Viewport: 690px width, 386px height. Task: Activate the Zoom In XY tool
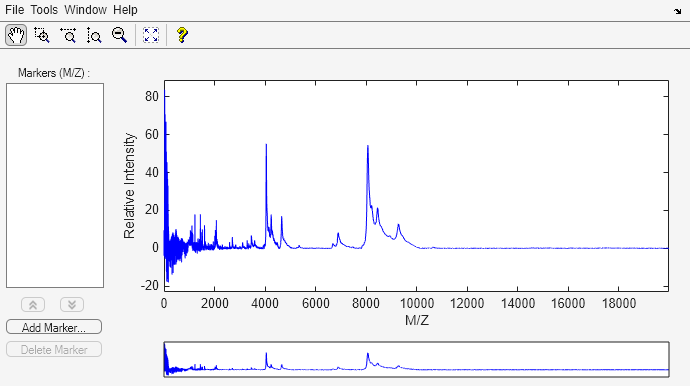click(x=42, y=35)
